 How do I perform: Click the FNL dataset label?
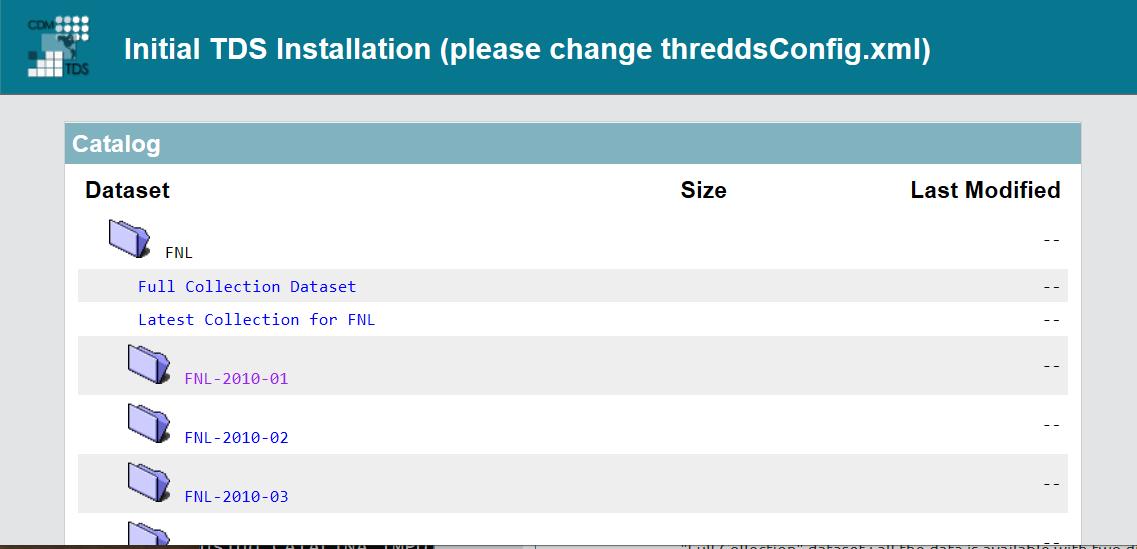pos(179,253)
